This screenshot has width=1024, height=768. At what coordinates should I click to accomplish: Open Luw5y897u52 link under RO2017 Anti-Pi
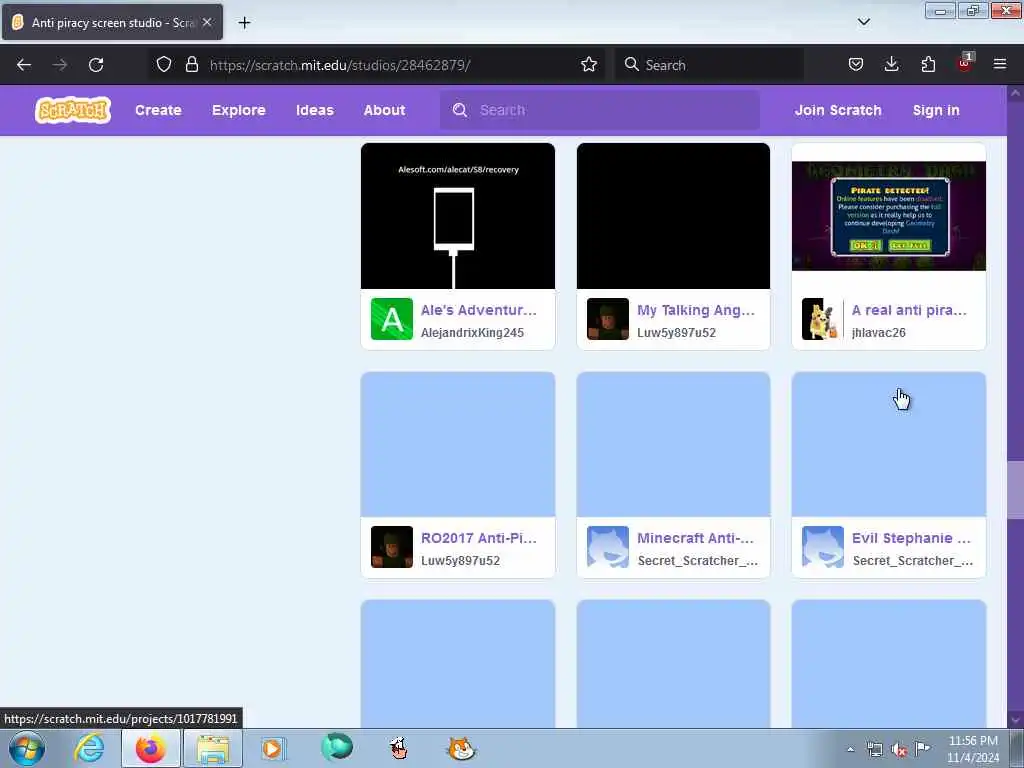pyautogui.click(x=460, y=560)
